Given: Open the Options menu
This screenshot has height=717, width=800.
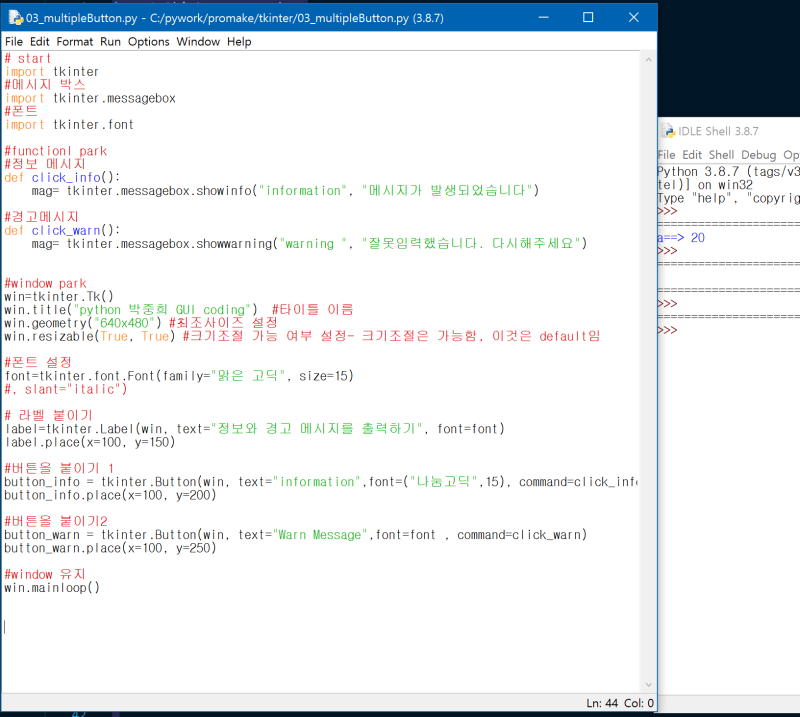Looking at the screenshot, I should point(148,41).
